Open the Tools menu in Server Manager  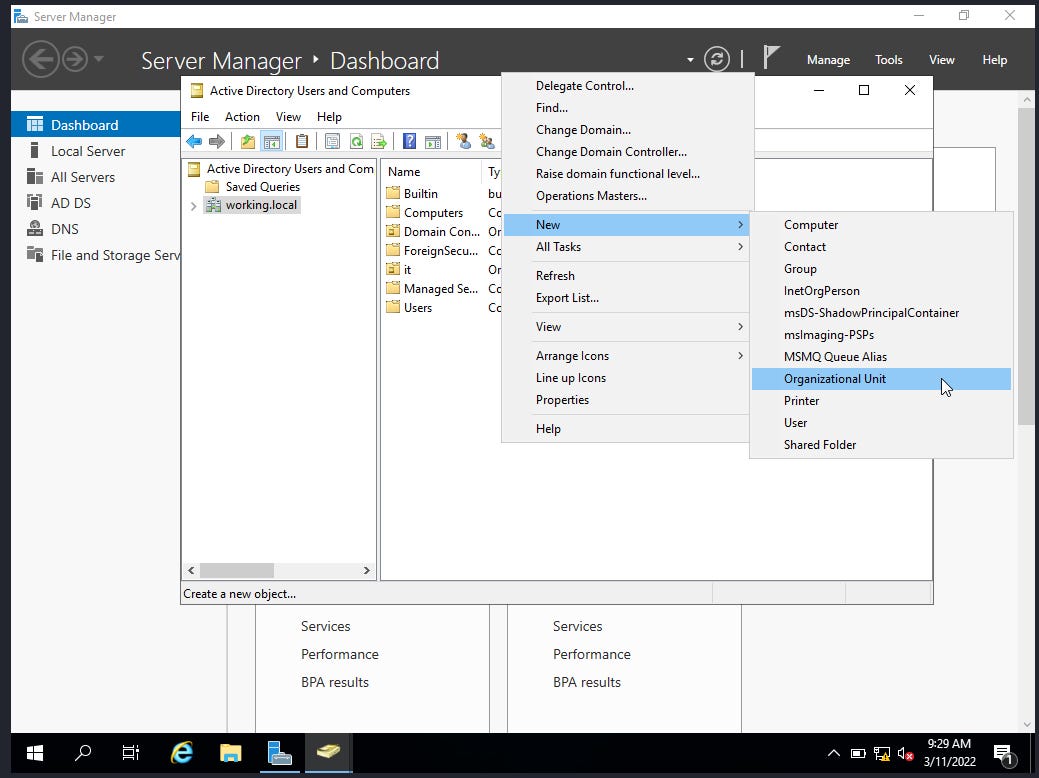coord(889,60)
